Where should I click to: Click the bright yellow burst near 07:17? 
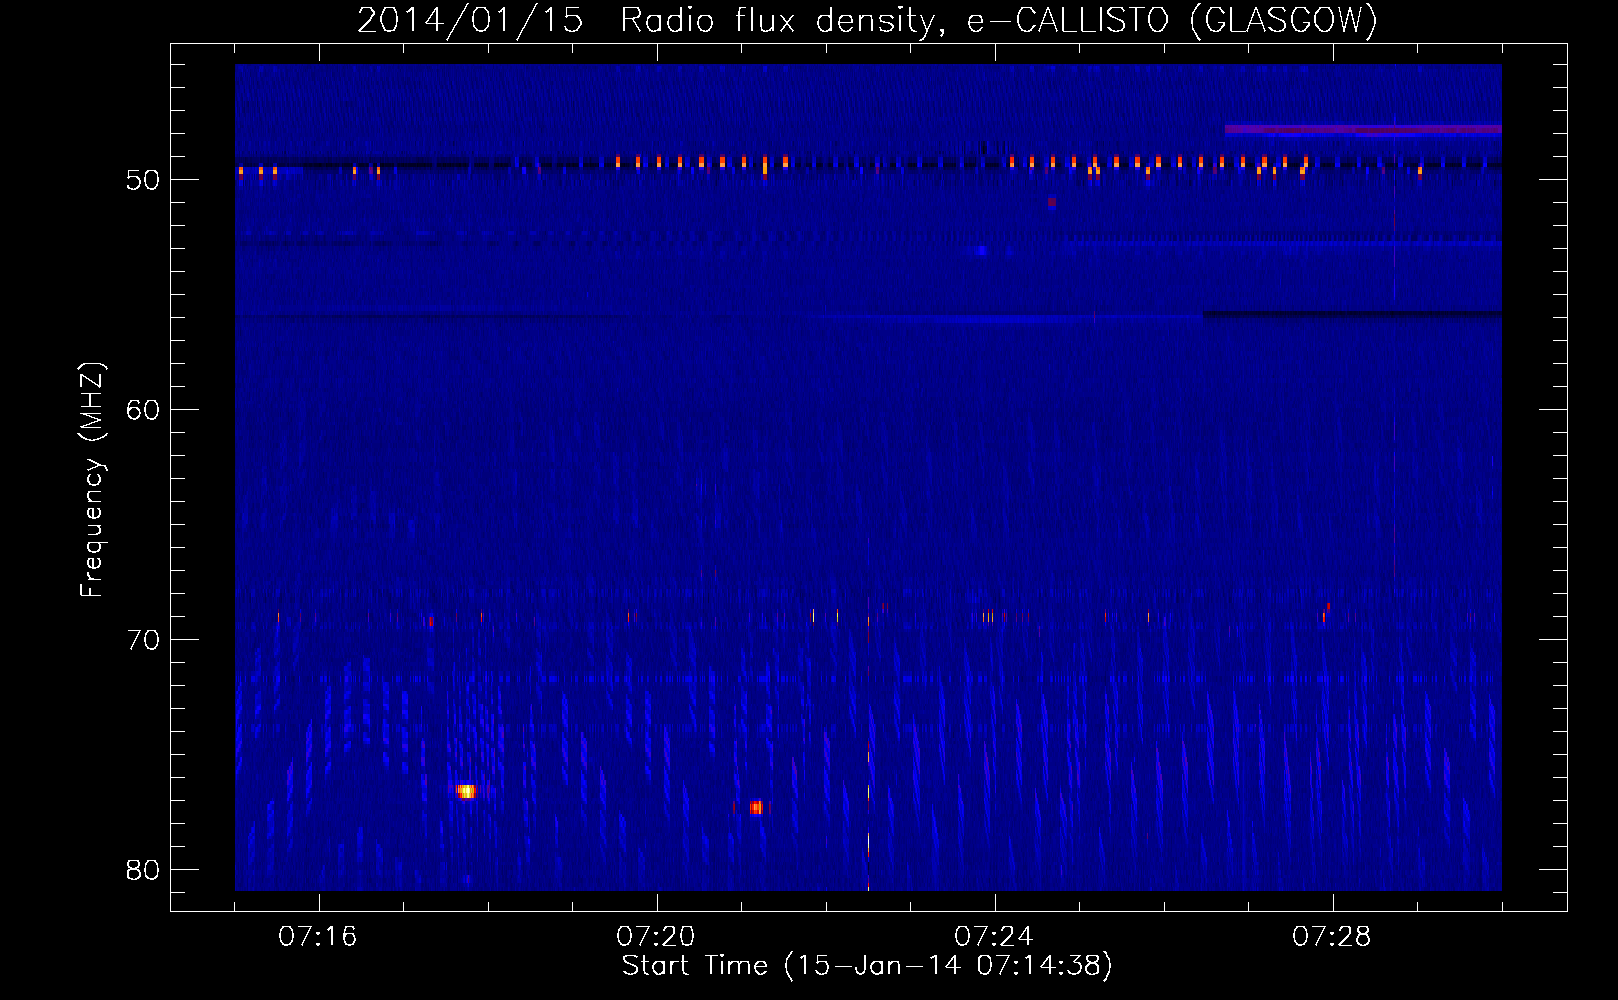click(465, 791)
